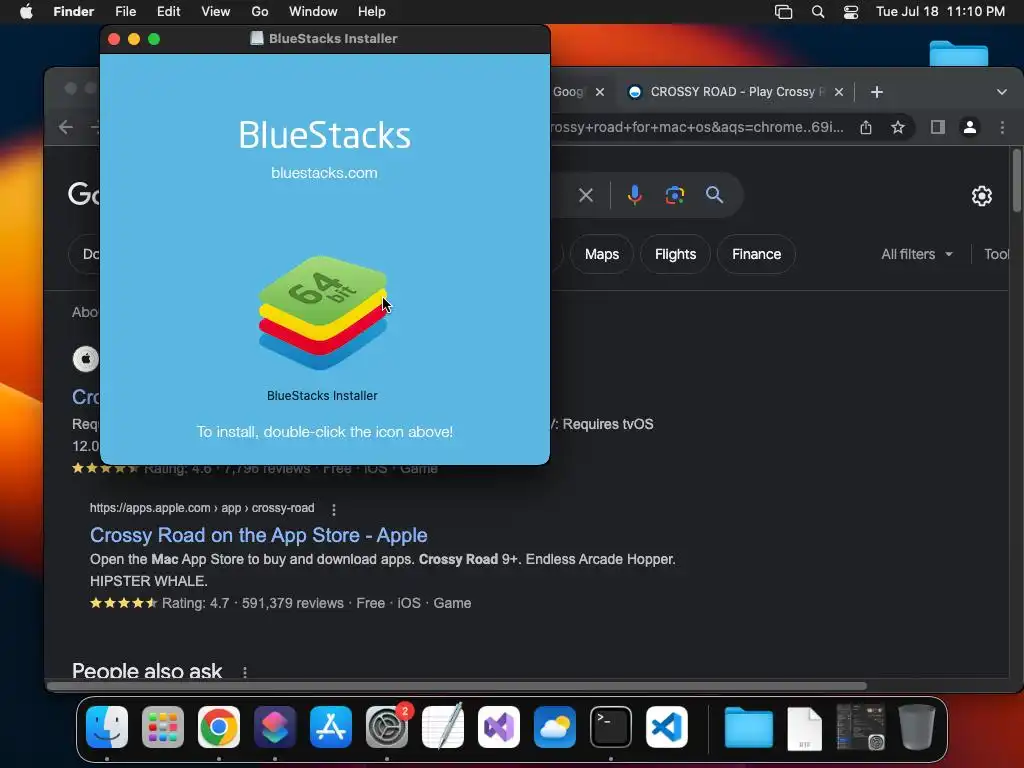The height and width of the screenshot is (768, 1024).
Task: Select the Maps search filter
Action: (x=601, y=254)
